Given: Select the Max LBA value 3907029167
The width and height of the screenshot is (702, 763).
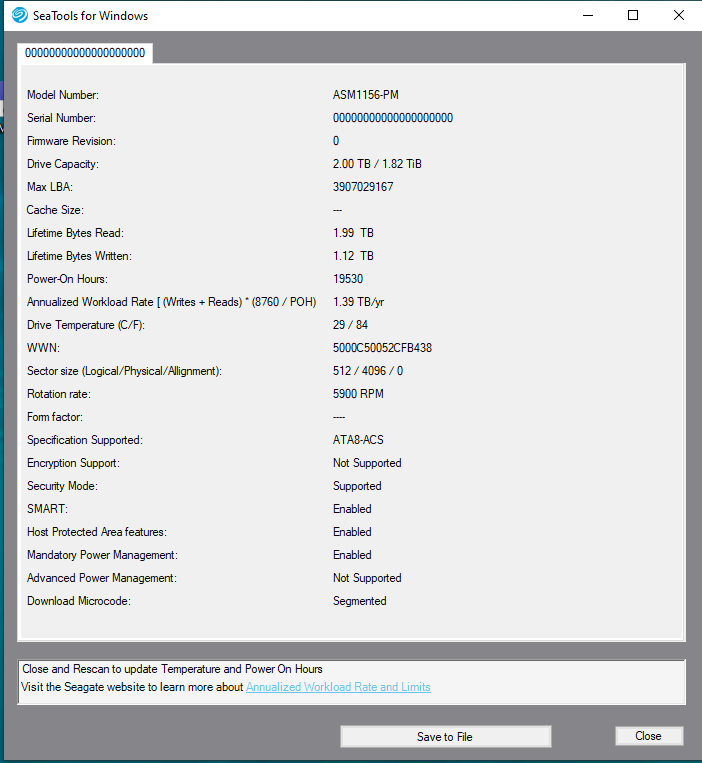Looking at the screenshot, I should (x=363, y=187).
